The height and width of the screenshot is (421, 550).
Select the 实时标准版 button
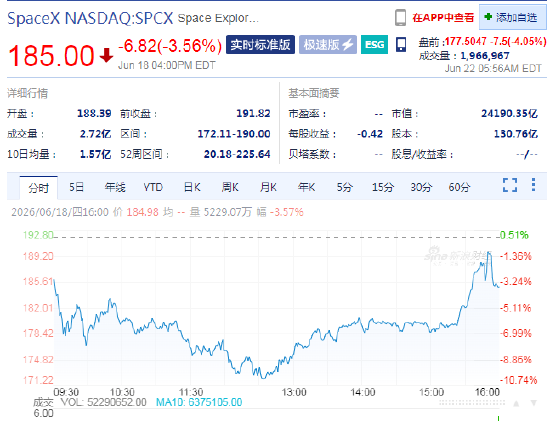point(260,45)
